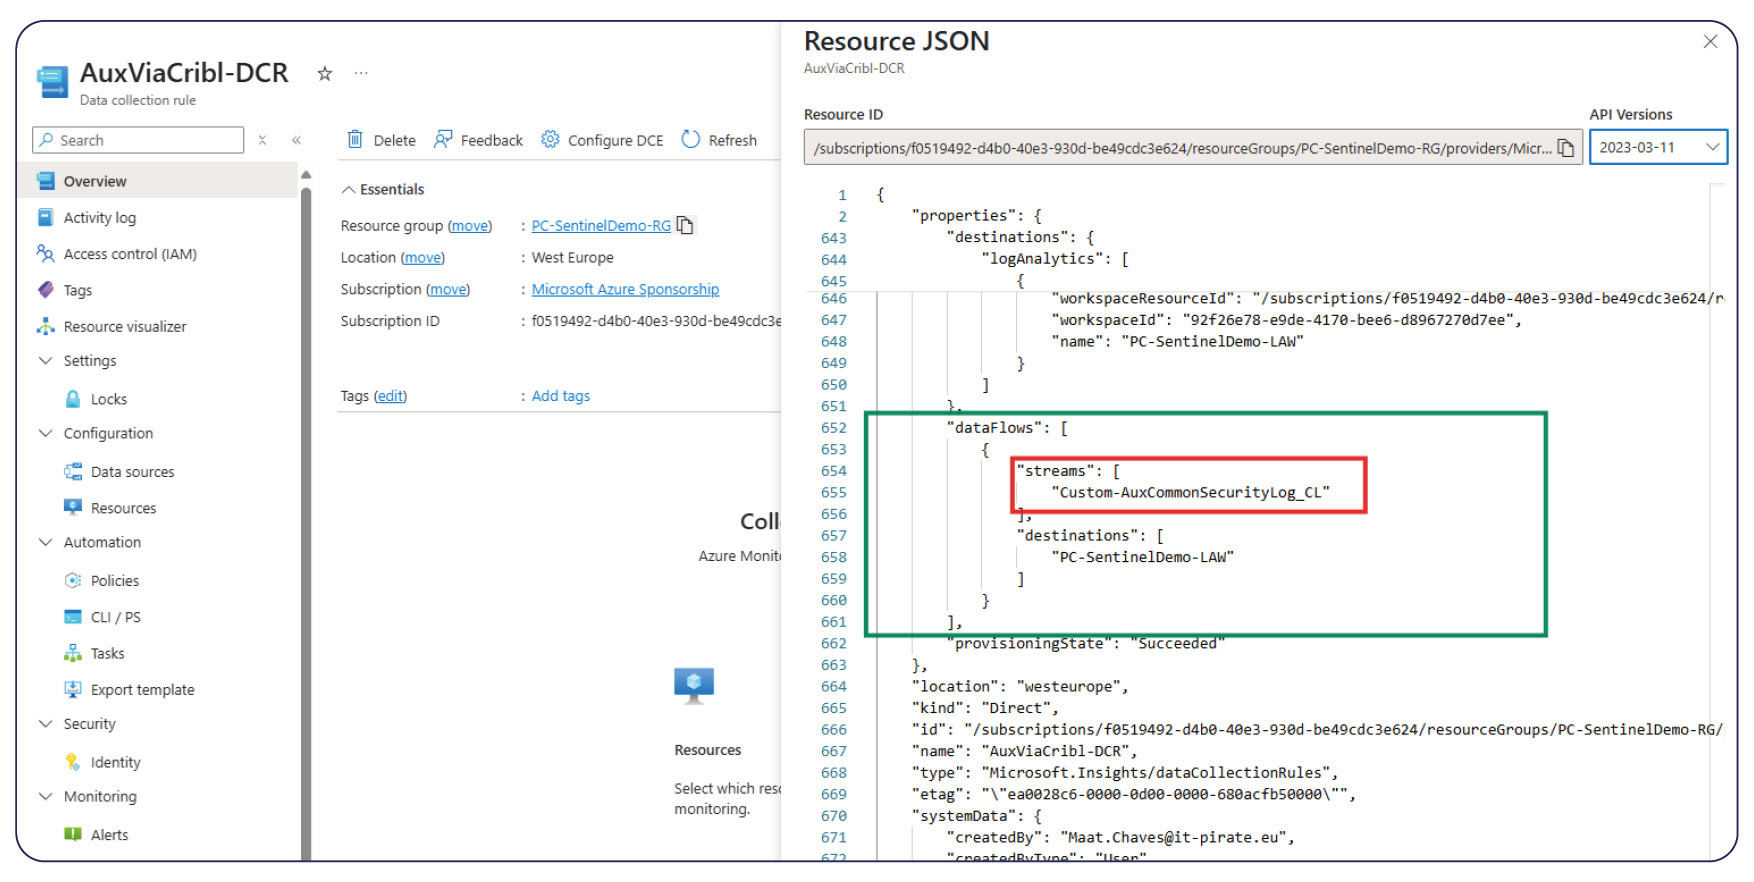Click the "kind": "Direct" JSON line
Image resolution: width=1754 pixels, height=882 pixels.
[x=985, y=708]
